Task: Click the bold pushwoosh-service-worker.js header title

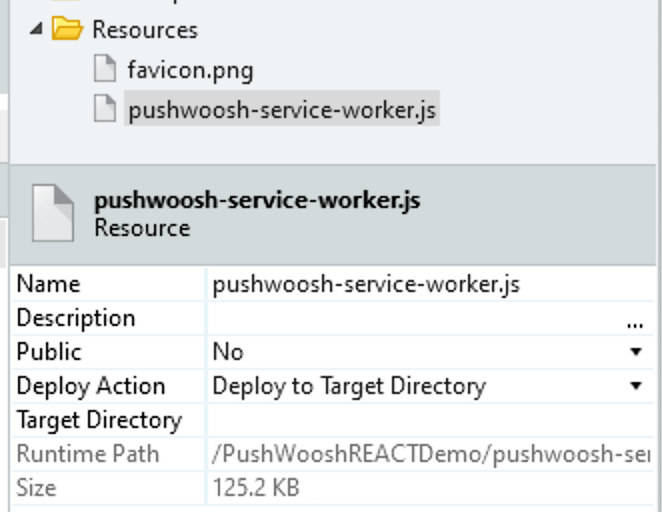Action: pos(257,200)
